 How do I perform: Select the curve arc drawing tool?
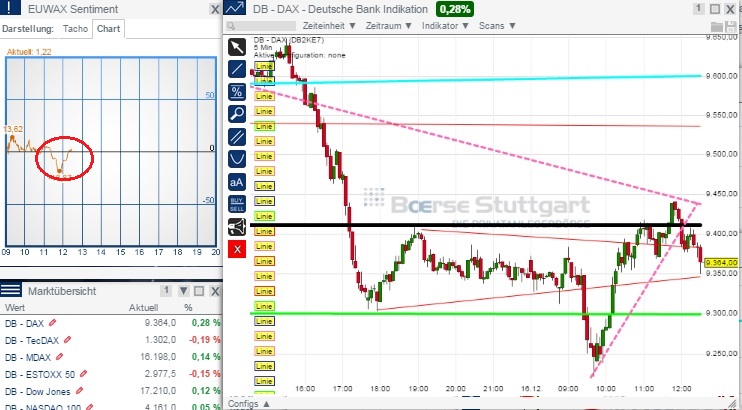[x=237, y=158]
